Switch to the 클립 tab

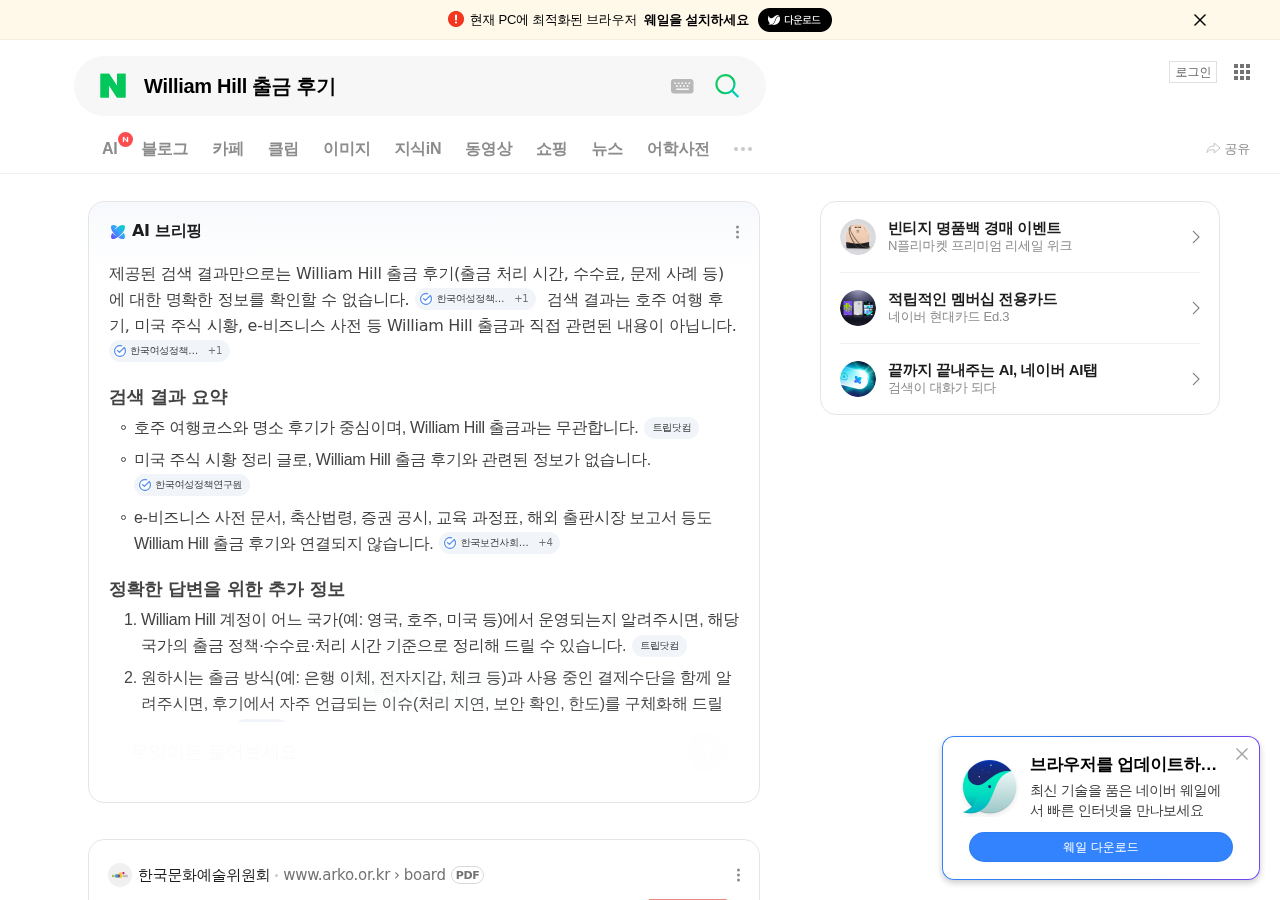point(283,149)
